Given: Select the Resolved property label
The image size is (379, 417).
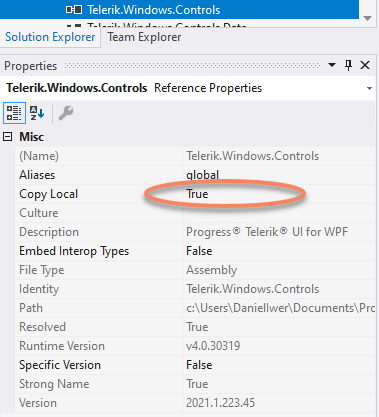Looking at the screenshot, I should click(42, 327).
